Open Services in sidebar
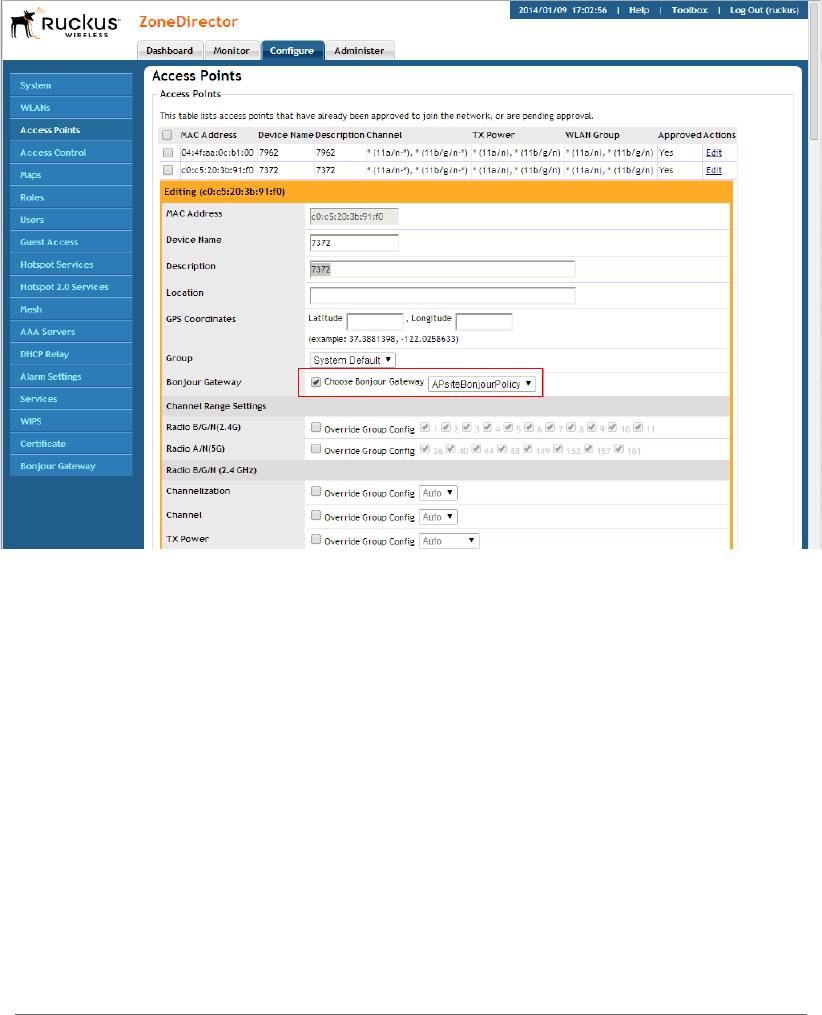This screenshot has width=822, height=1015. [71, 399]
